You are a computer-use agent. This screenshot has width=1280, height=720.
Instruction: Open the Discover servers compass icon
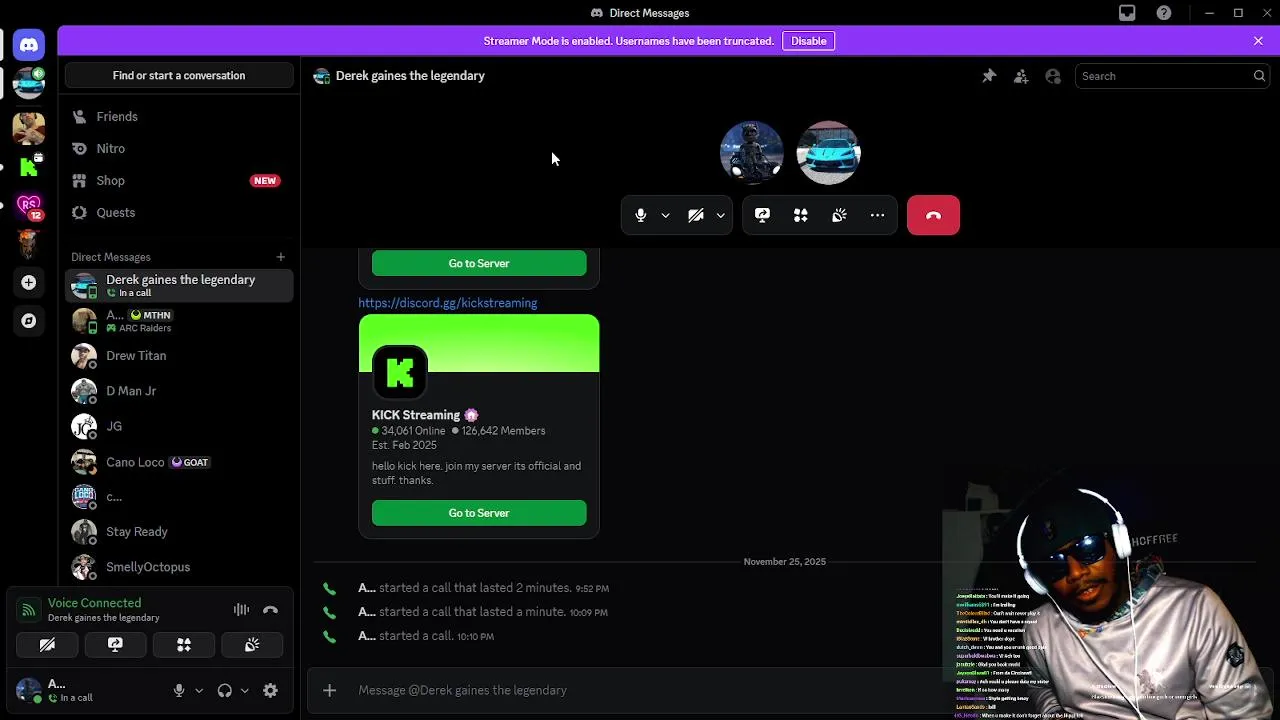(29, 321)
